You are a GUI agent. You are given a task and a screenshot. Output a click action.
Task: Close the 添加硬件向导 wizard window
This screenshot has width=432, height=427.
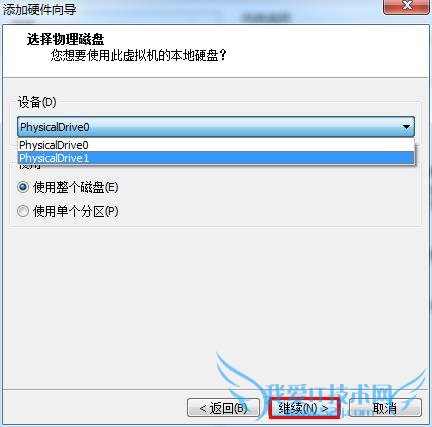click(406, 6)
